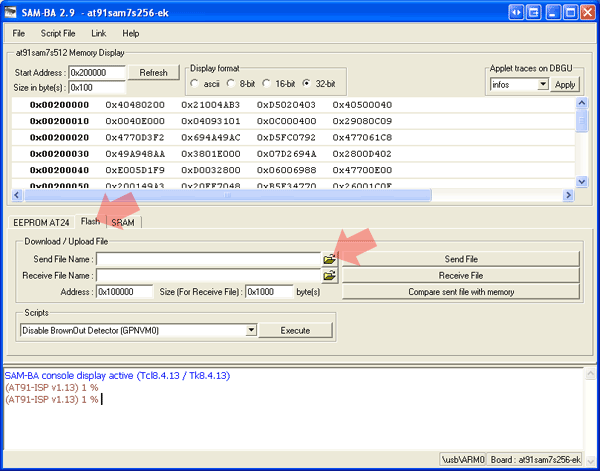The width and height of the screenshot is (600, 471).
Task: Focus the Receive File Name field
Action: coord(208,275)
